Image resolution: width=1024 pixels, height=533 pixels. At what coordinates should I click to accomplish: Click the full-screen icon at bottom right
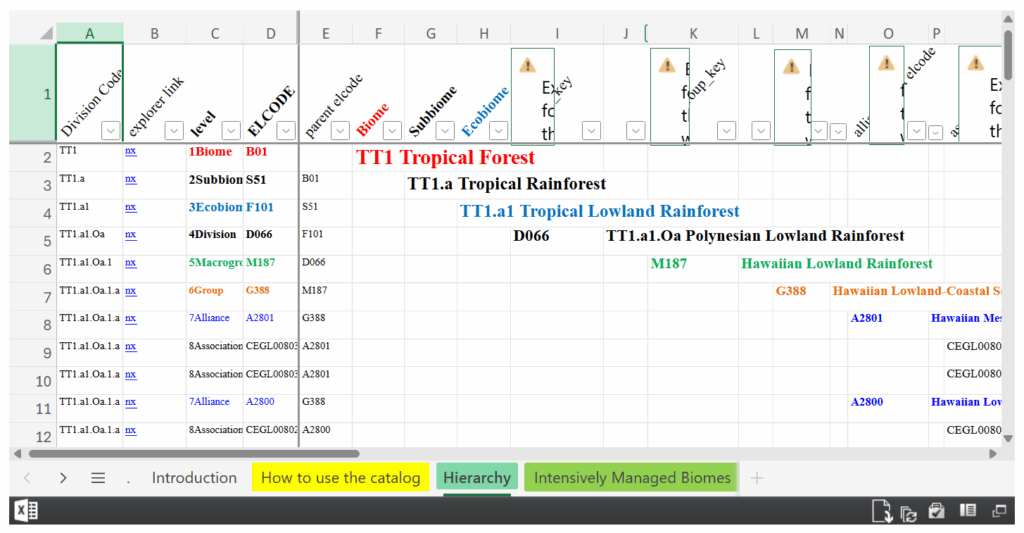click(998, 511)
